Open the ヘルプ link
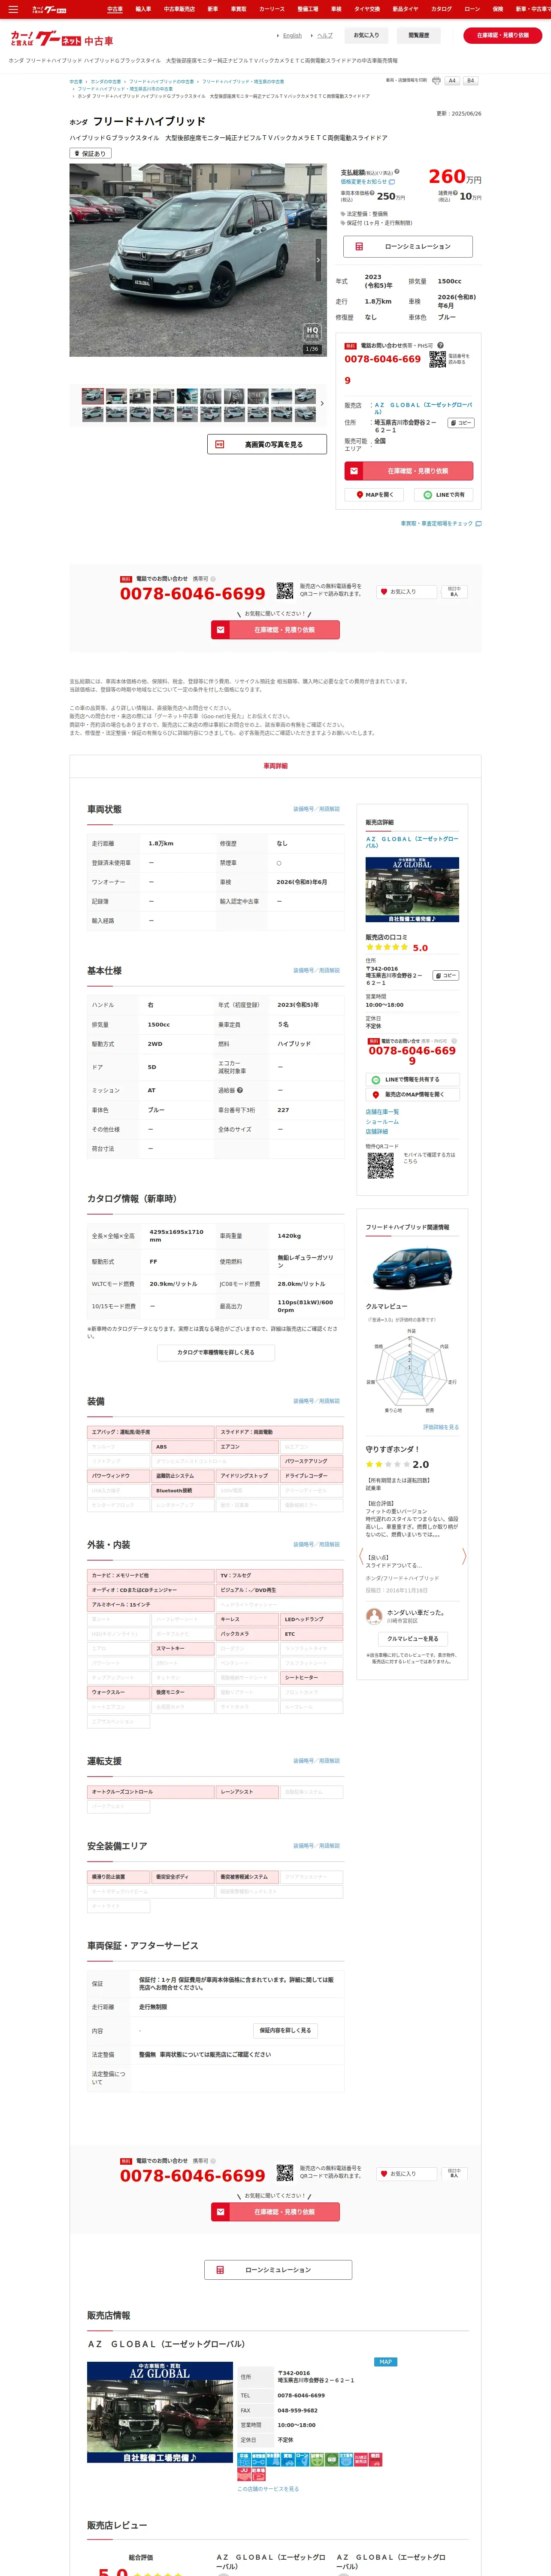Viewport: 551px width, 2576px height. (325, 35)
